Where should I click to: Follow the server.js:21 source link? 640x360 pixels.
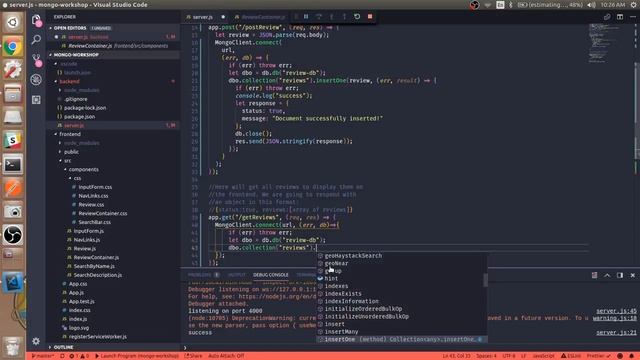[x=616, y=333]
